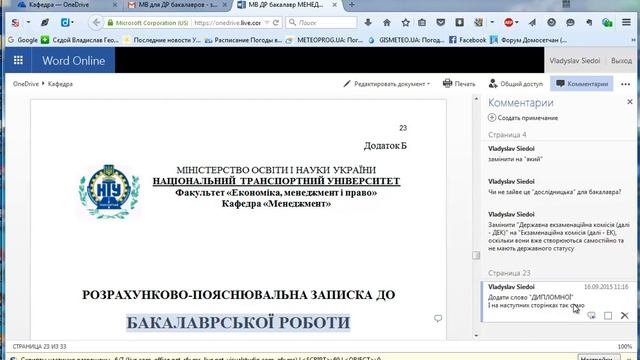Close the Кафедра — OneDrive tab

click(115, 5)
